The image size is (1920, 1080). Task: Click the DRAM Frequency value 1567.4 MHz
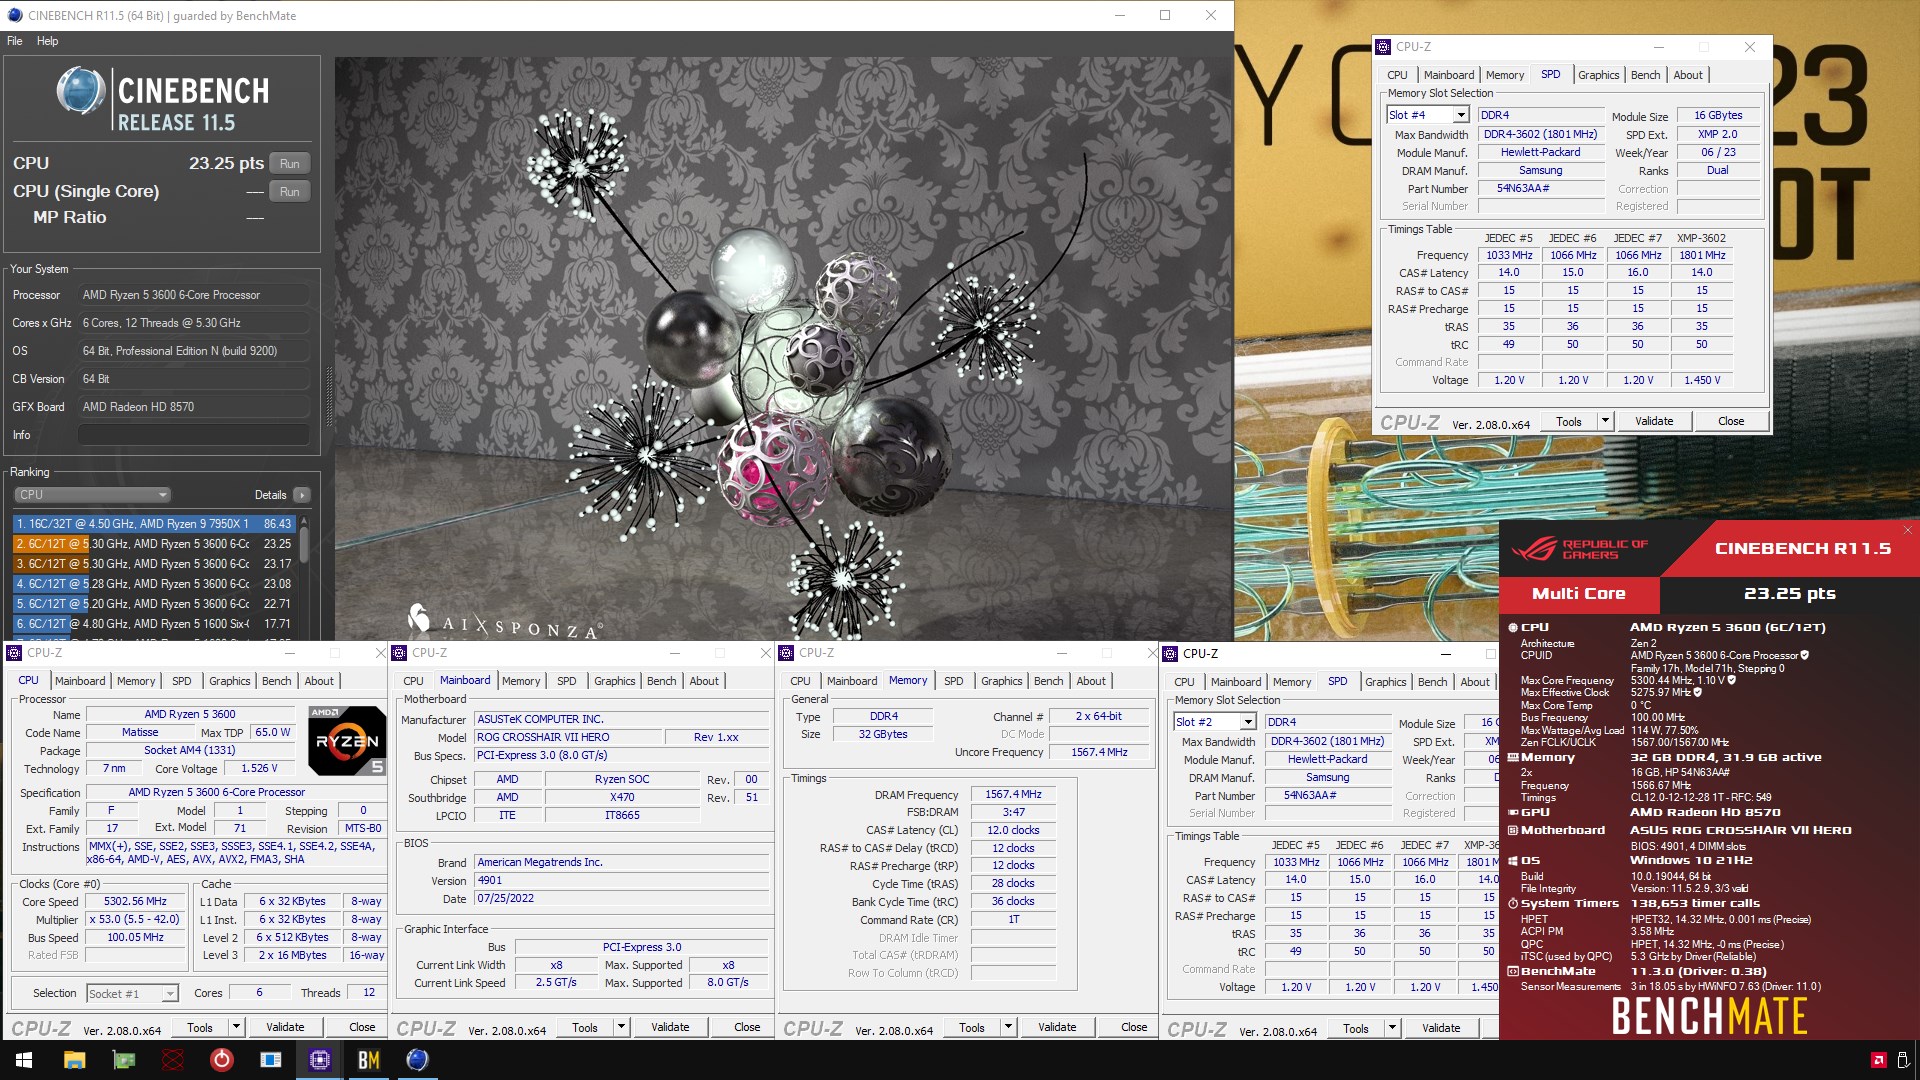(x=1013, y=795)
